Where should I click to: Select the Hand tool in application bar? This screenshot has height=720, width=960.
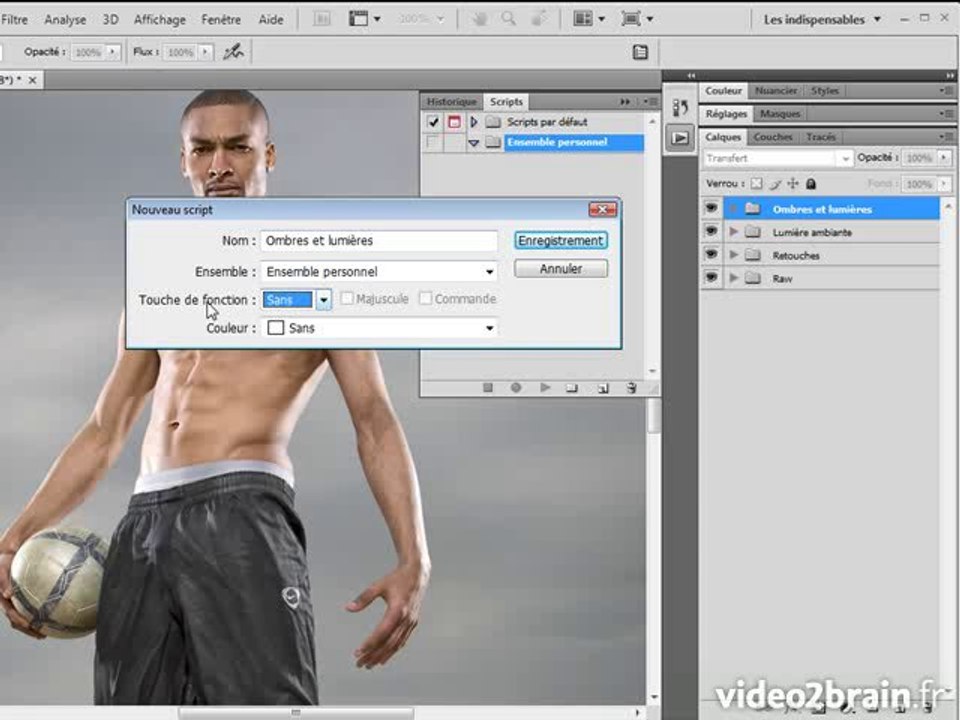coord(479,19)
